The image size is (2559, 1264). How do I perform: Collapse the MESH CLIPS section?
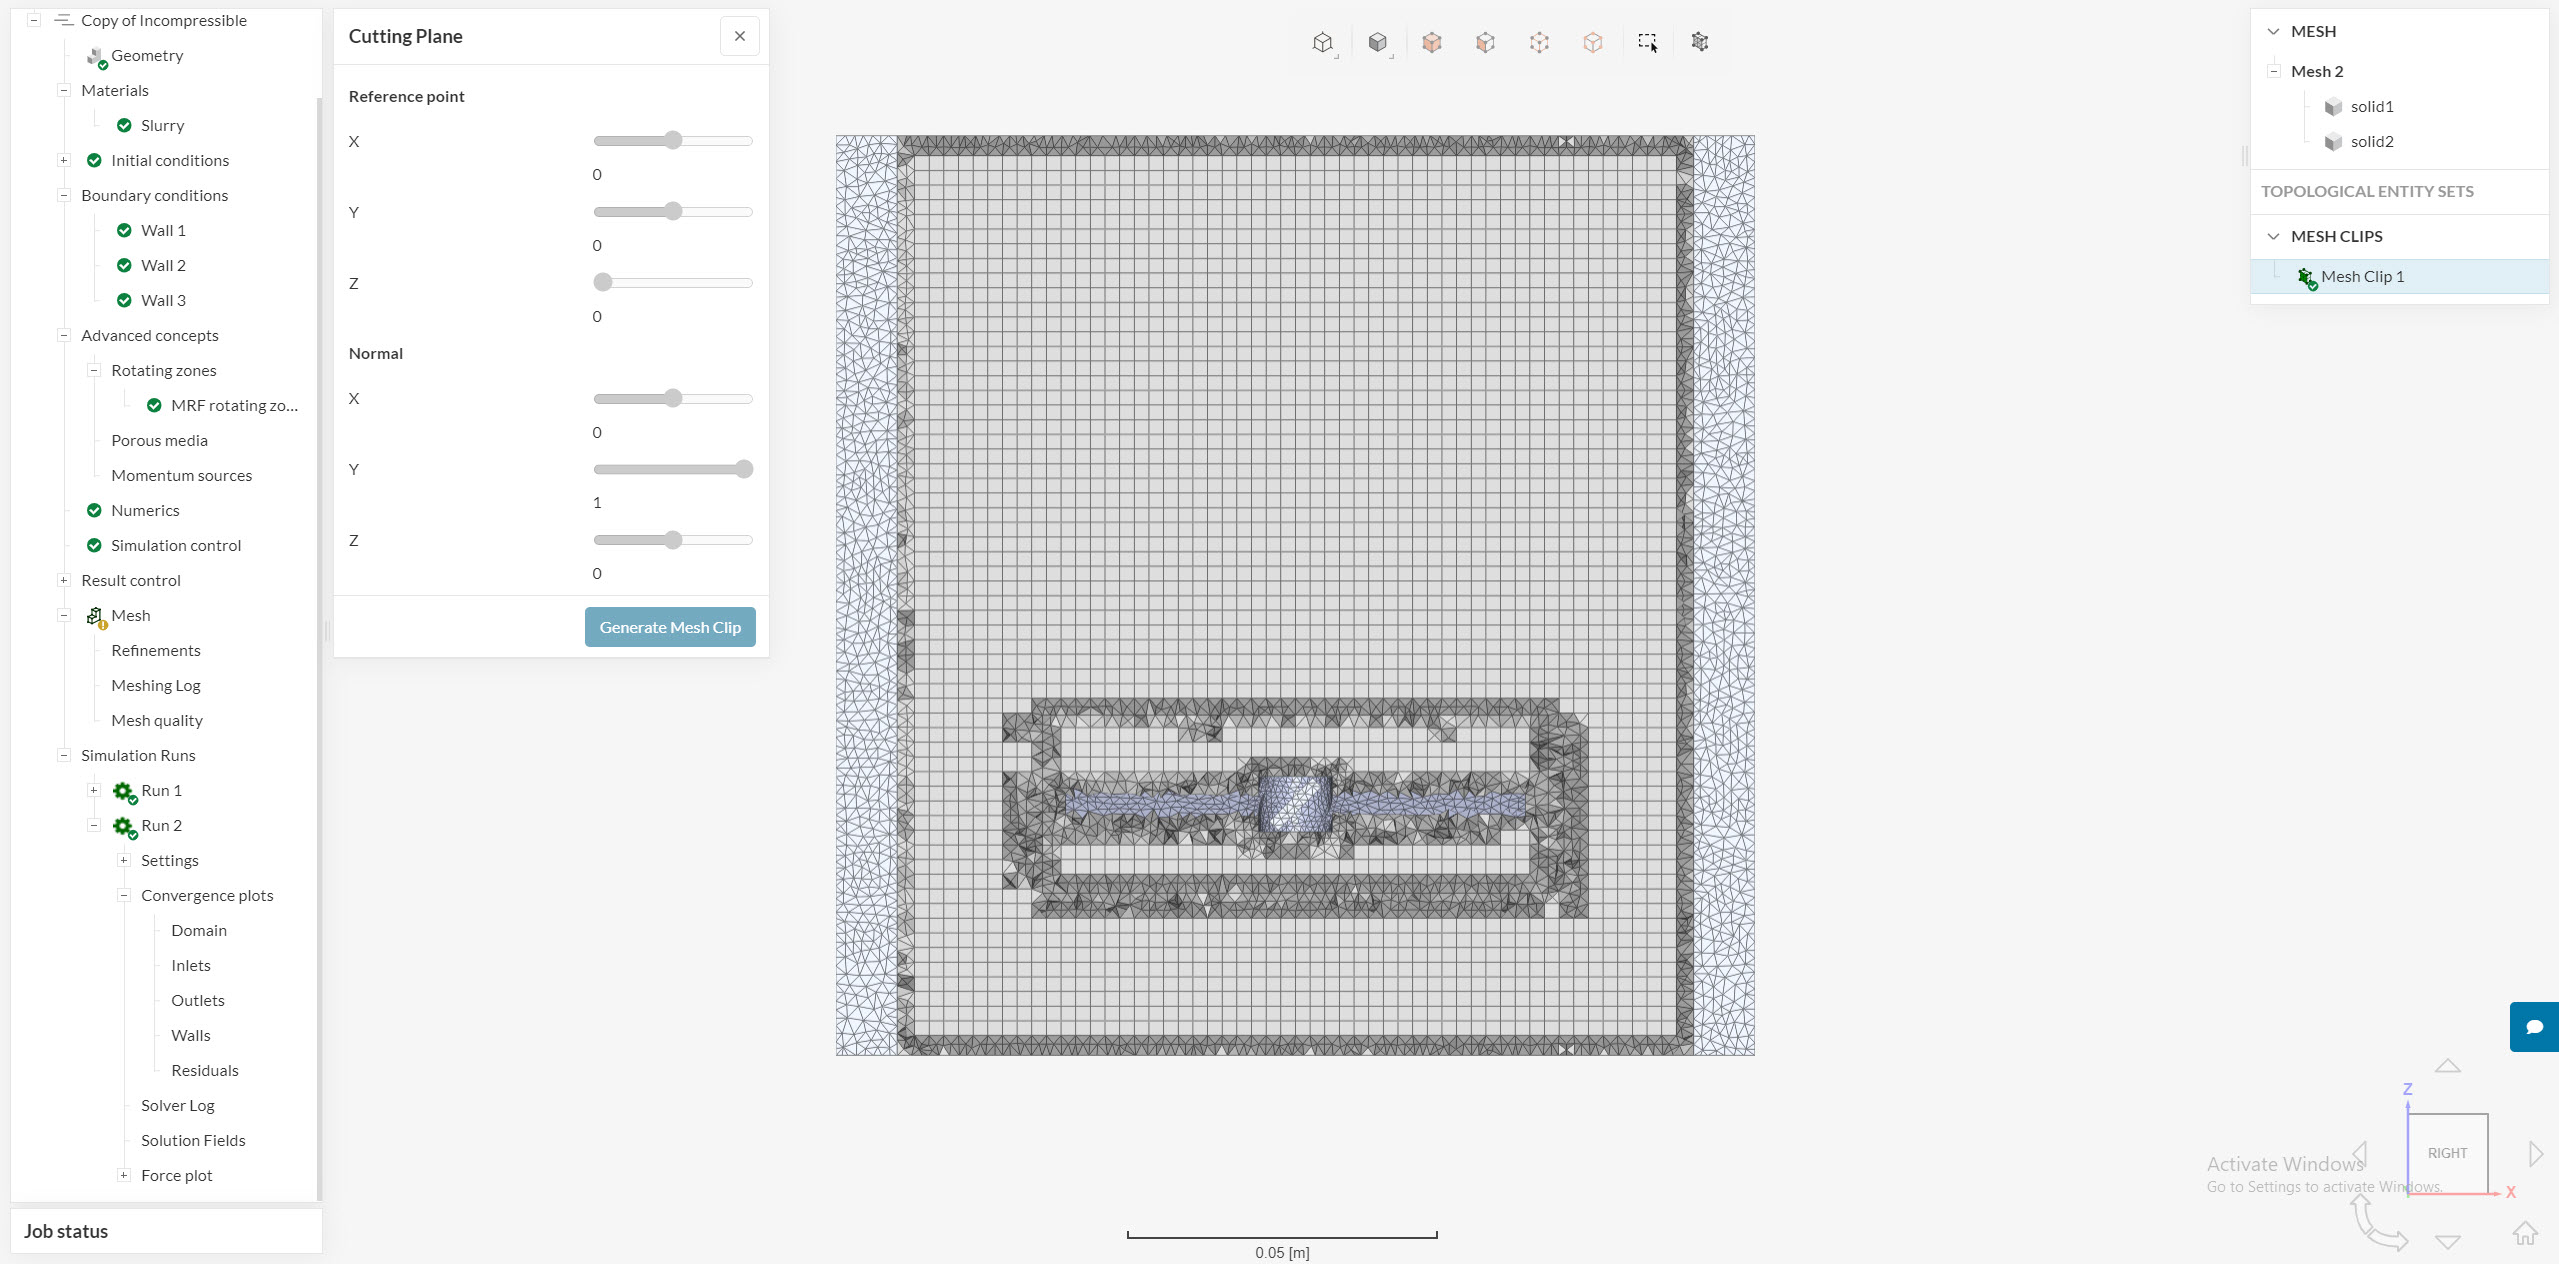(2273, 236)
